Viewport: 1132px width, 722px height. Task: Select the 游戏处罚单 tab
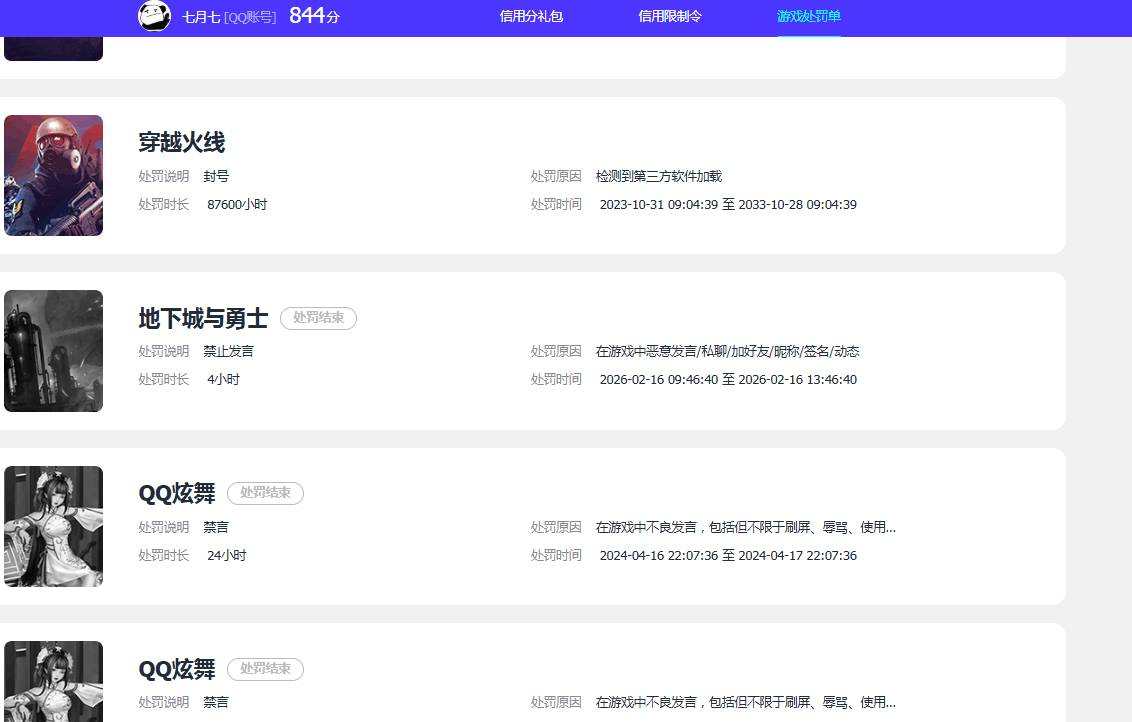click(809, 16)
